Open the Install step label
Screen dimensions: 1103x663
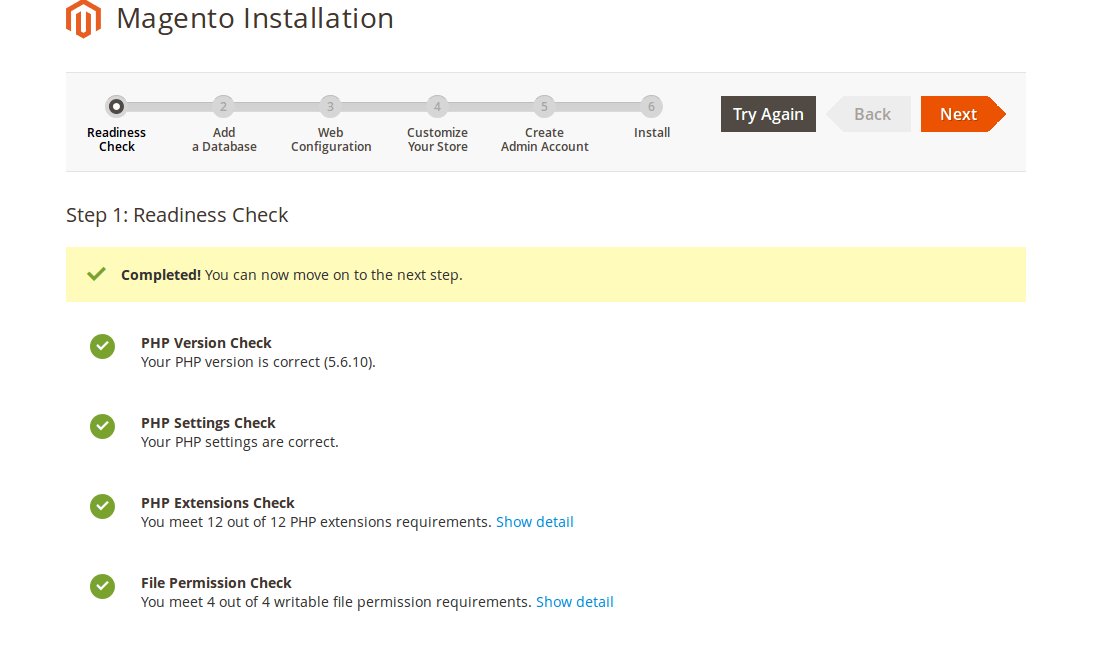(652, 132)
